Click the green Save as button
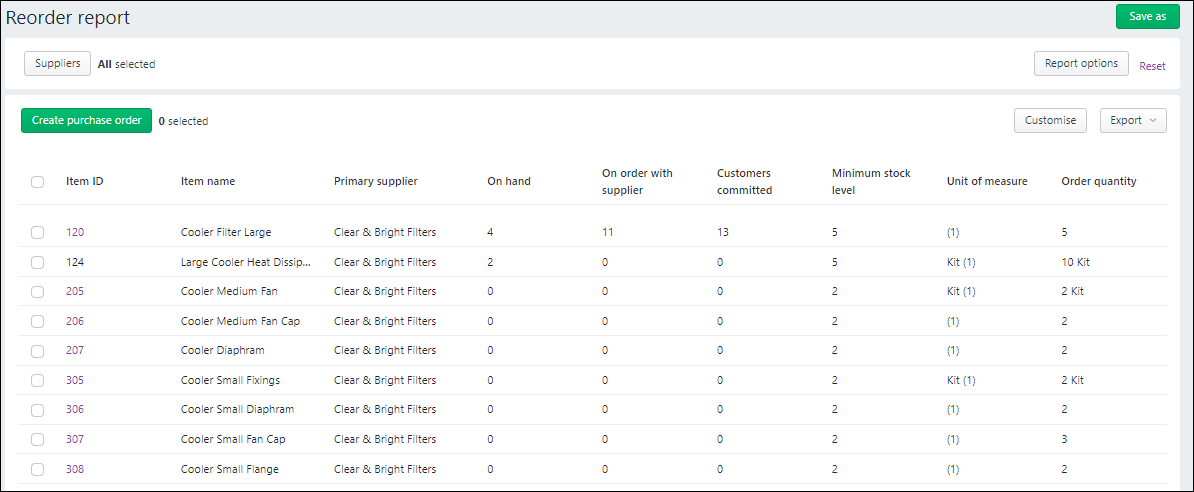The height and width of the screenshot is (492, 1194). [1147, 16]
